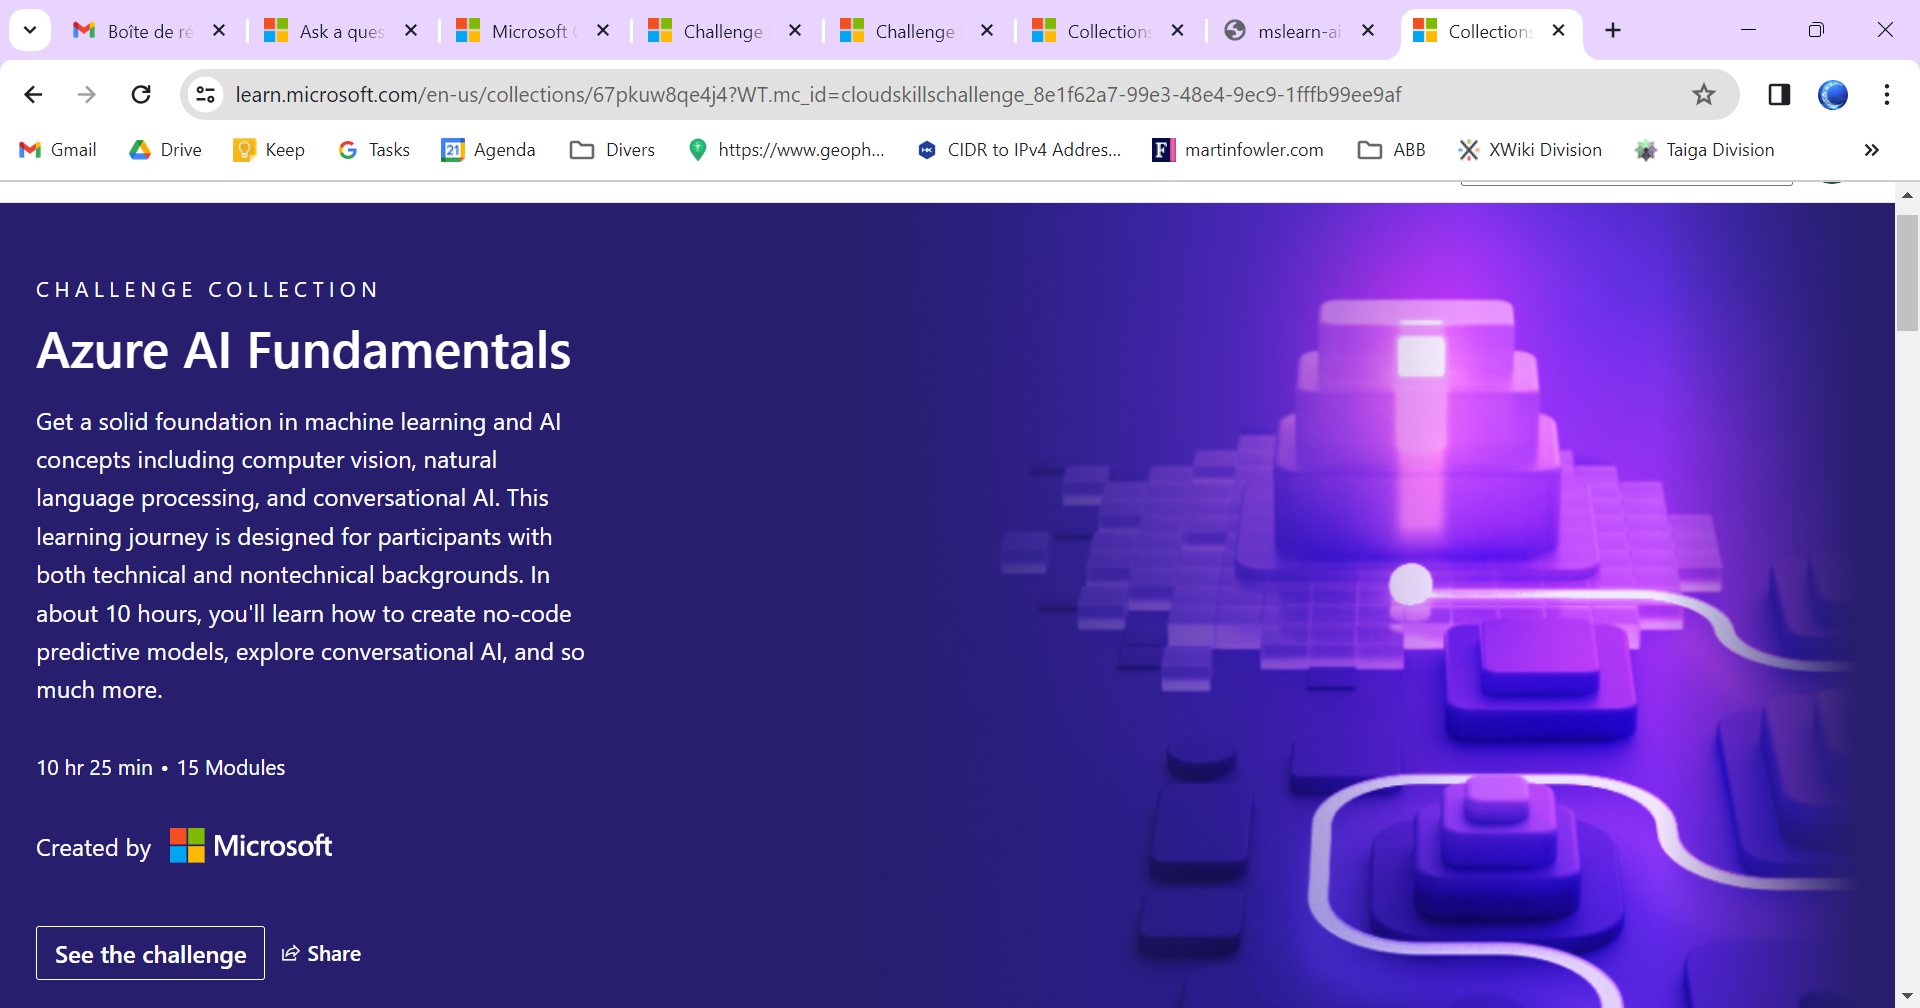Click the Microsoft logo creator link
This screenshot has width=1920, height=1008.
[x=251, y=846]
